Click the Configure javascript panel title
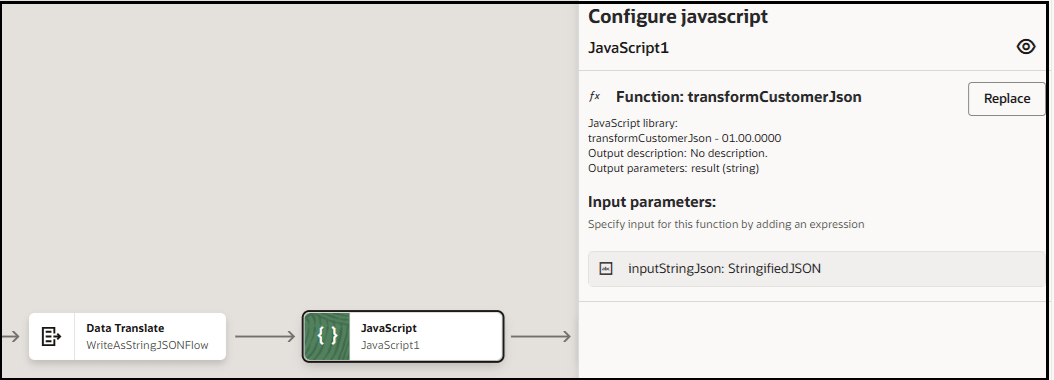 (678, 17)
